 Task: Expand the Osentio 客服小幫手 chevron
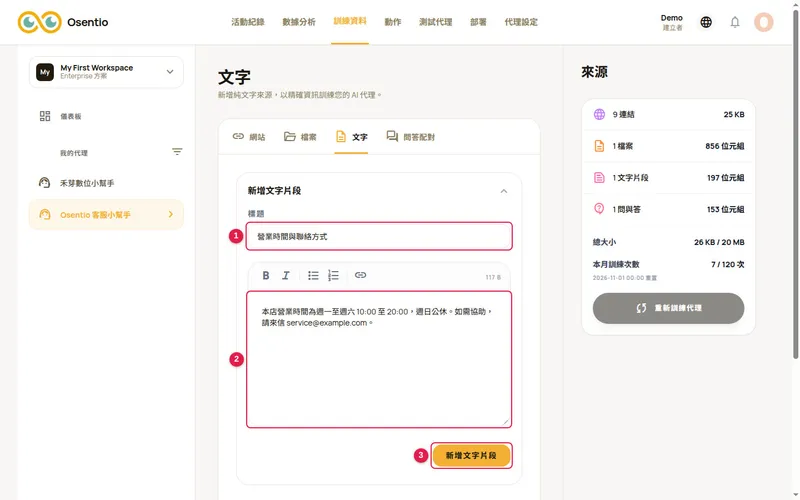click(170, 214)
